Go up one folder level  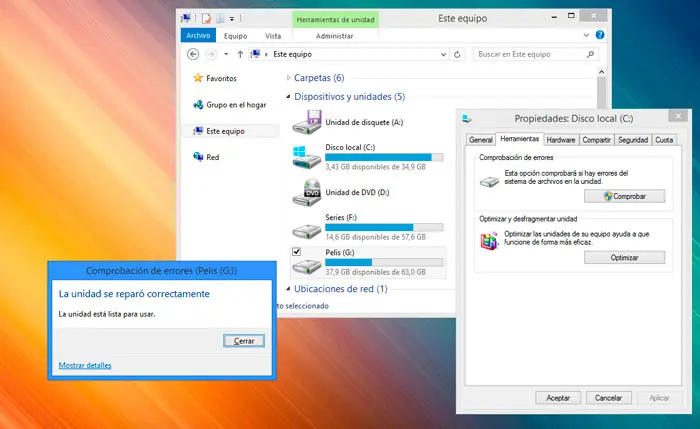240,54
